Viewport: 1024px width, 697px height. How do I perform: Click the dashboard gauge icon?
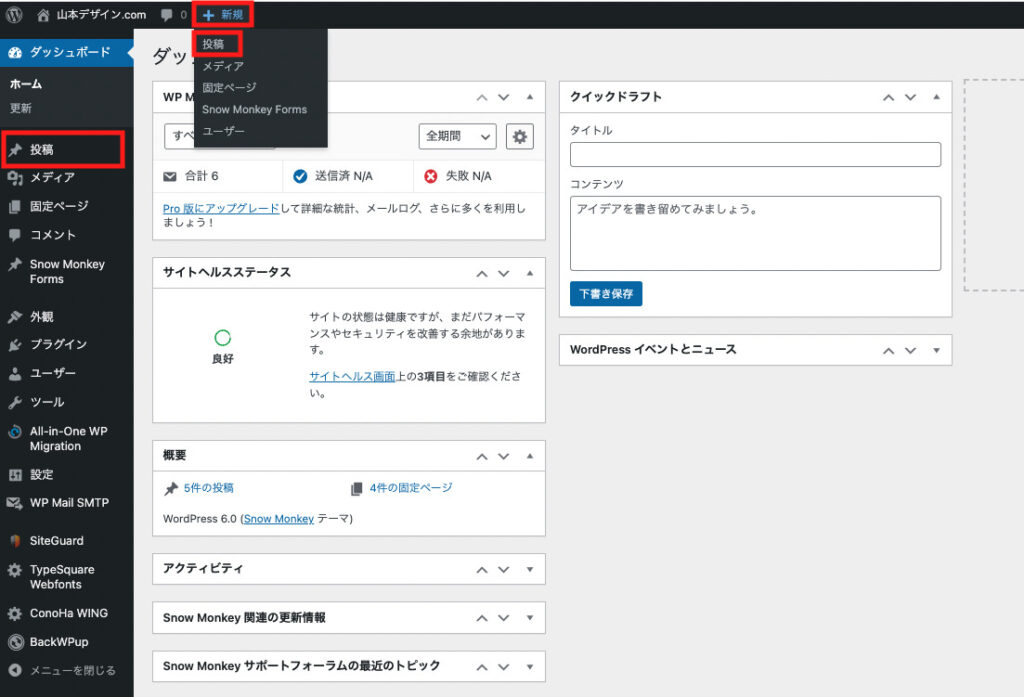point(15,52)
